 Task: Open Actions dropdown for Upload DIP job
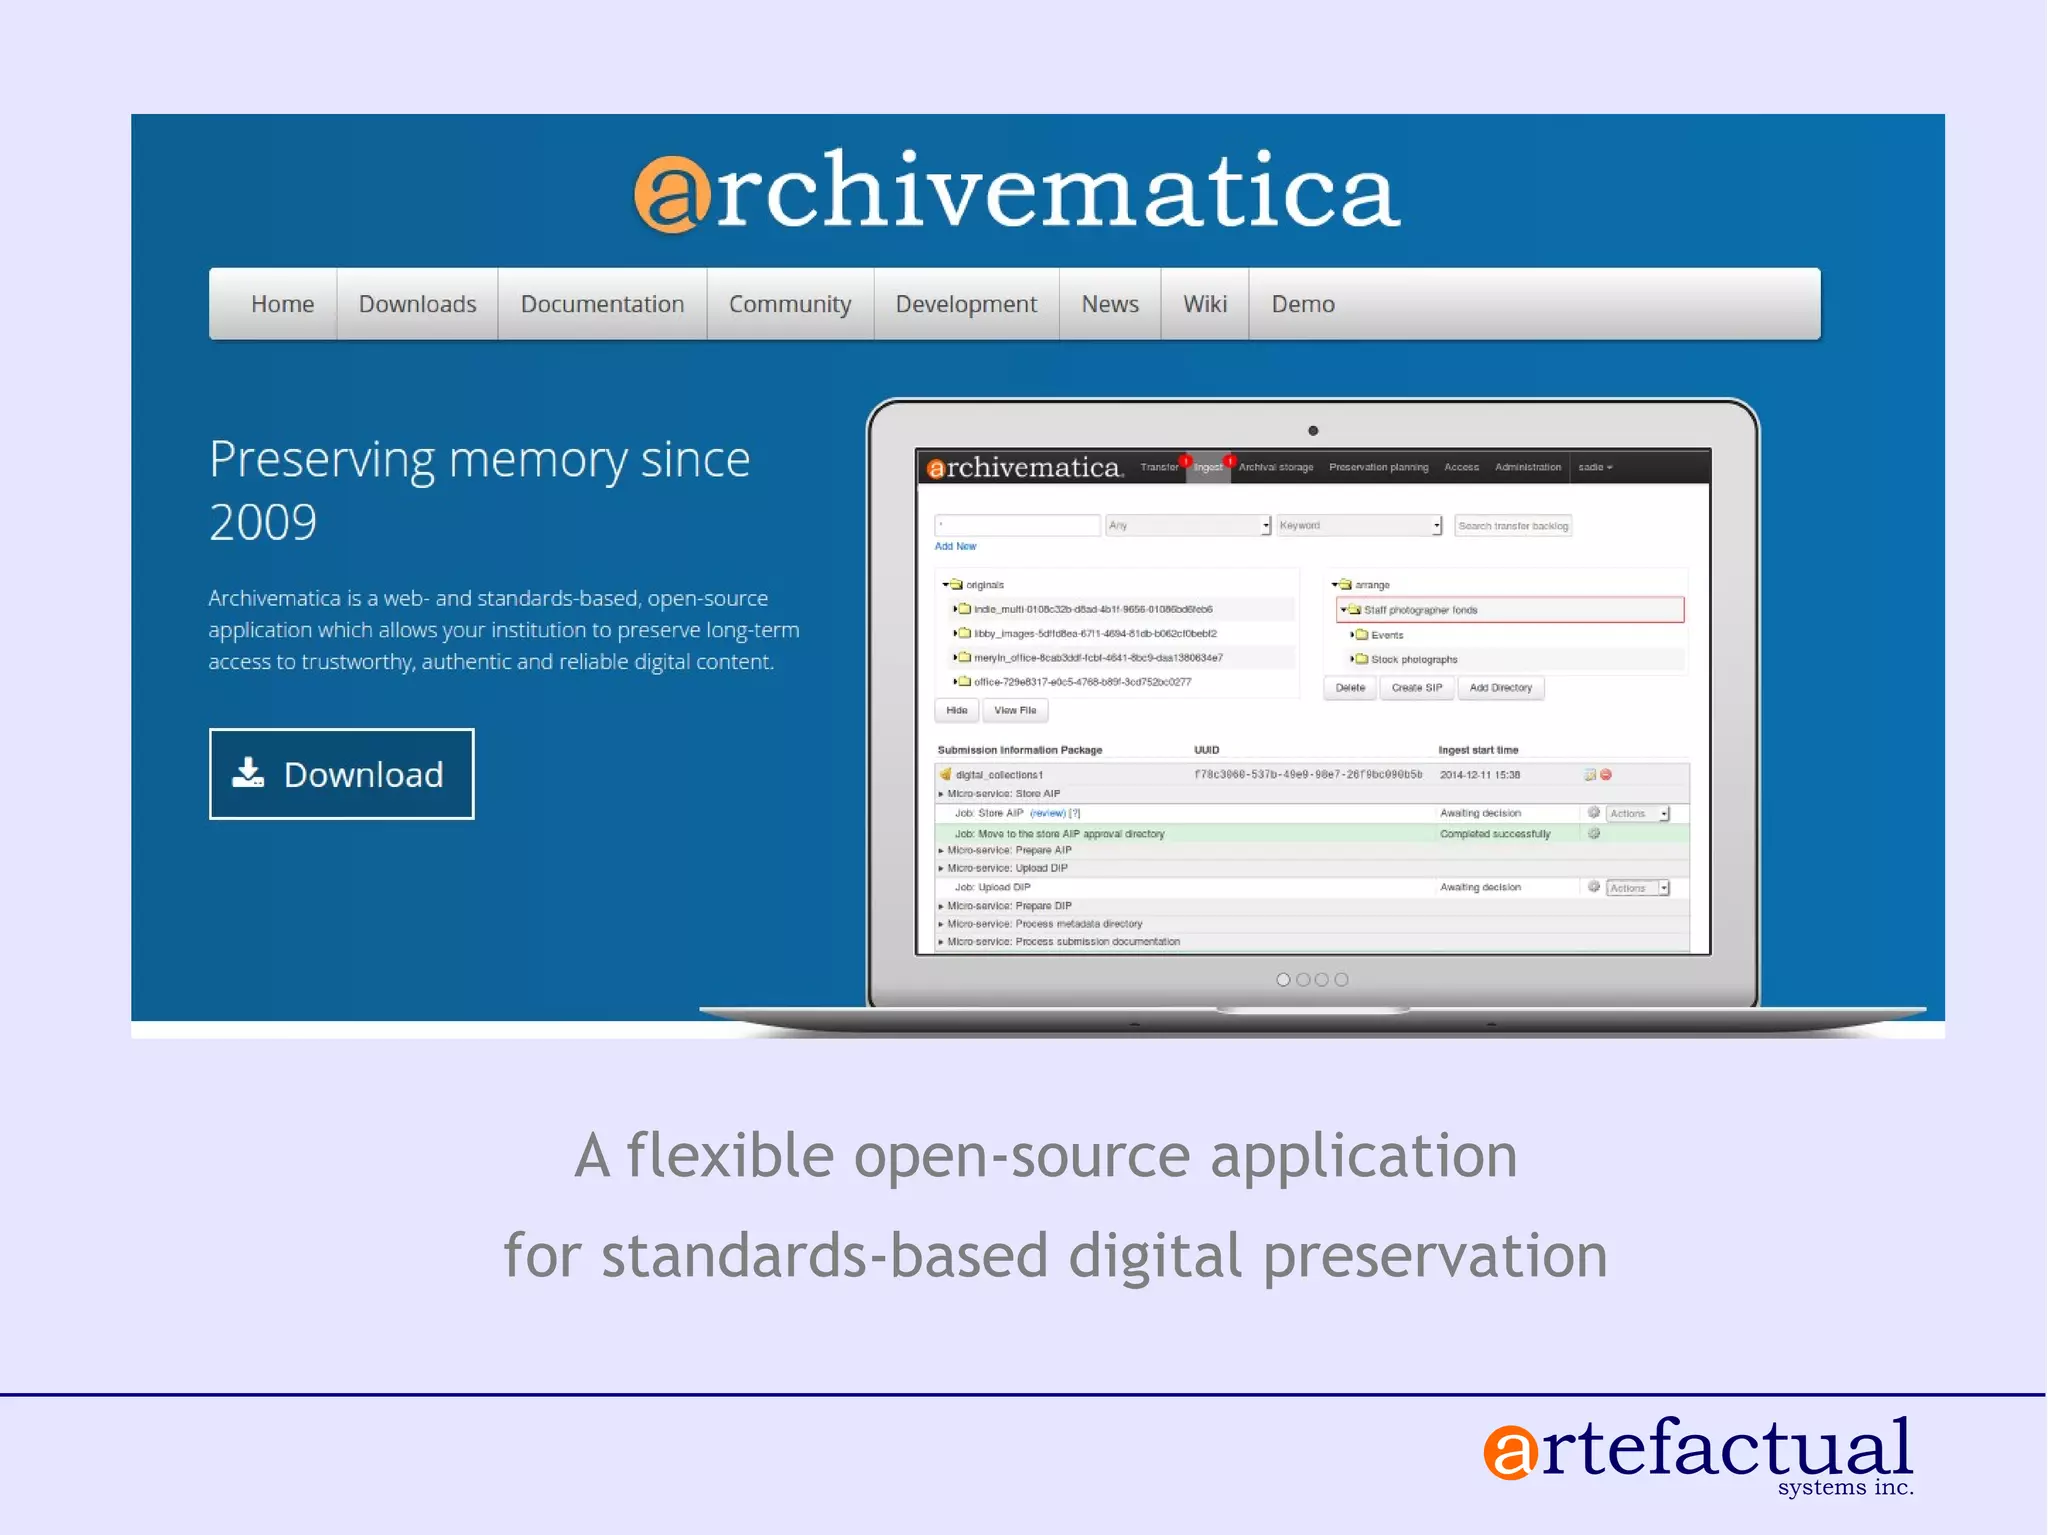coord(1638,887)
